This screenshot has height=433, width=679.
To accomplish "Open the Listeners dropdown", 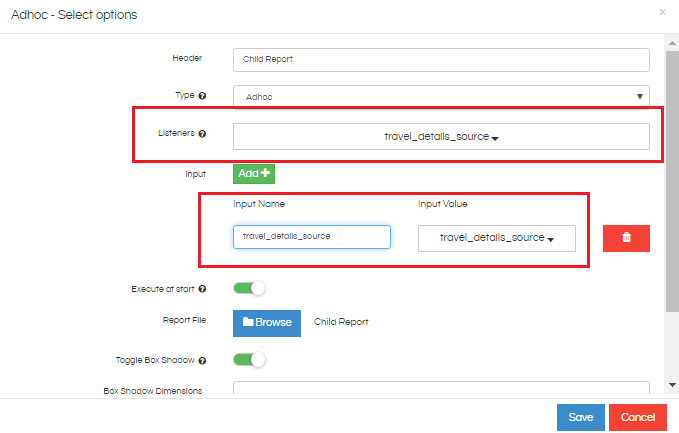I will tap(441, 136).
